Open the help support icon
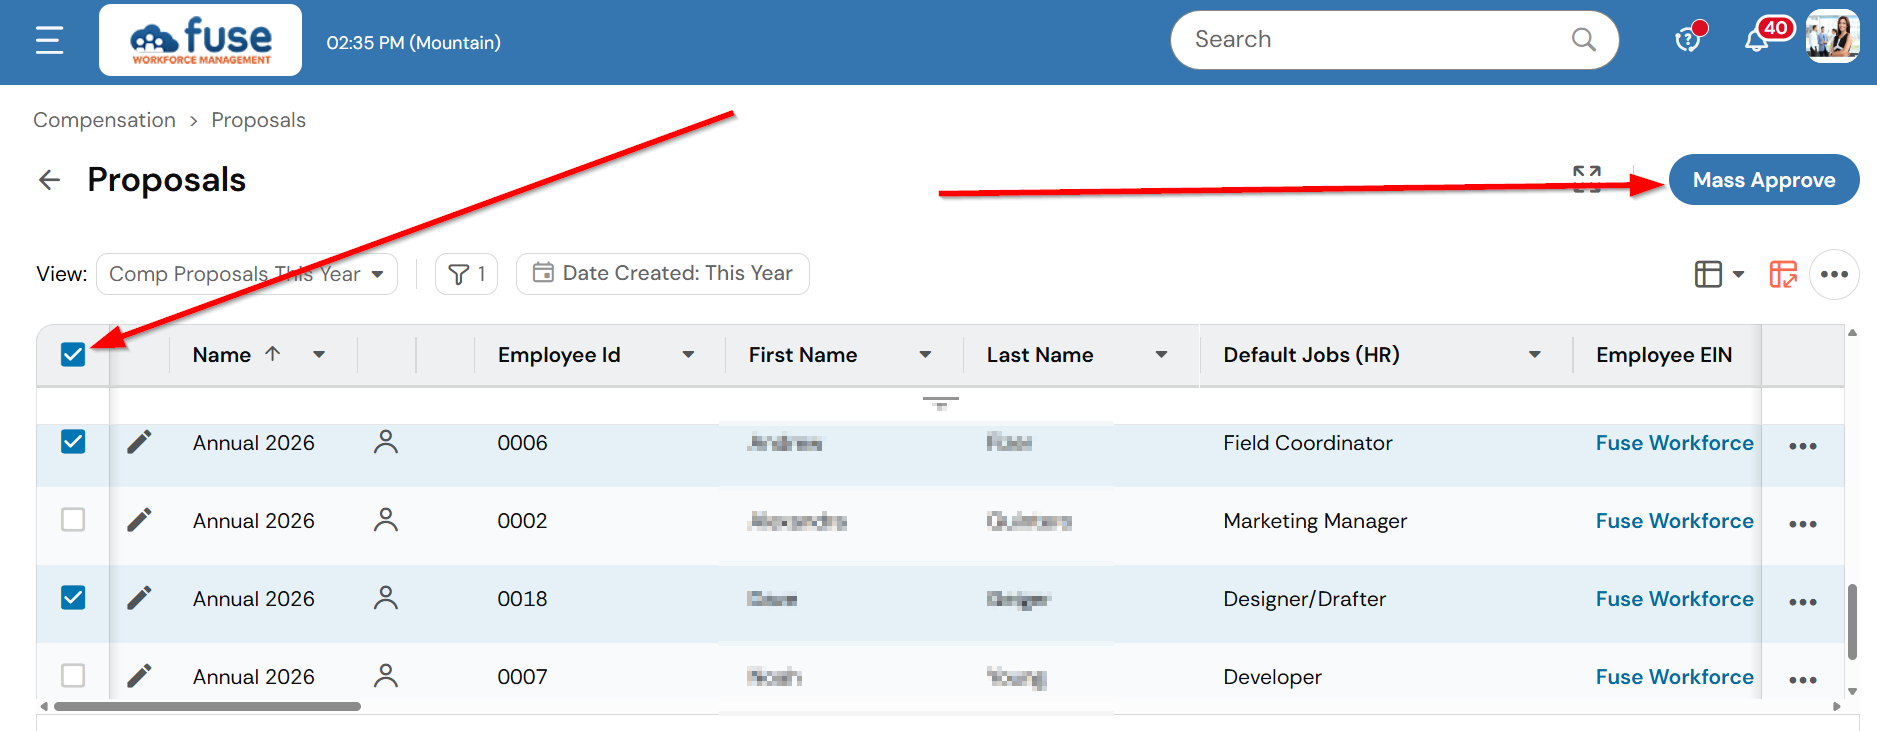The height and width of the screenshot is (731, 1877). [1687, 40]
